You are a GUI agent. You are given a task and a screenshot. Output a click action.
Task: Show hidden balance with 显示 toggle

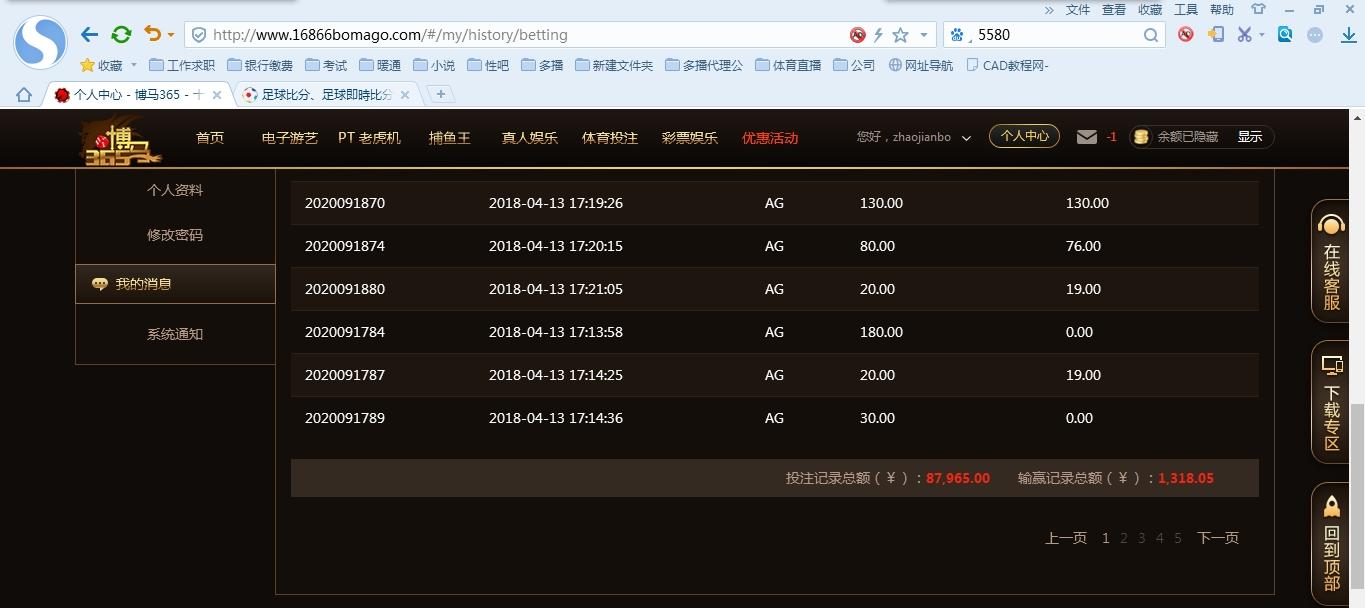[1250, 137]
